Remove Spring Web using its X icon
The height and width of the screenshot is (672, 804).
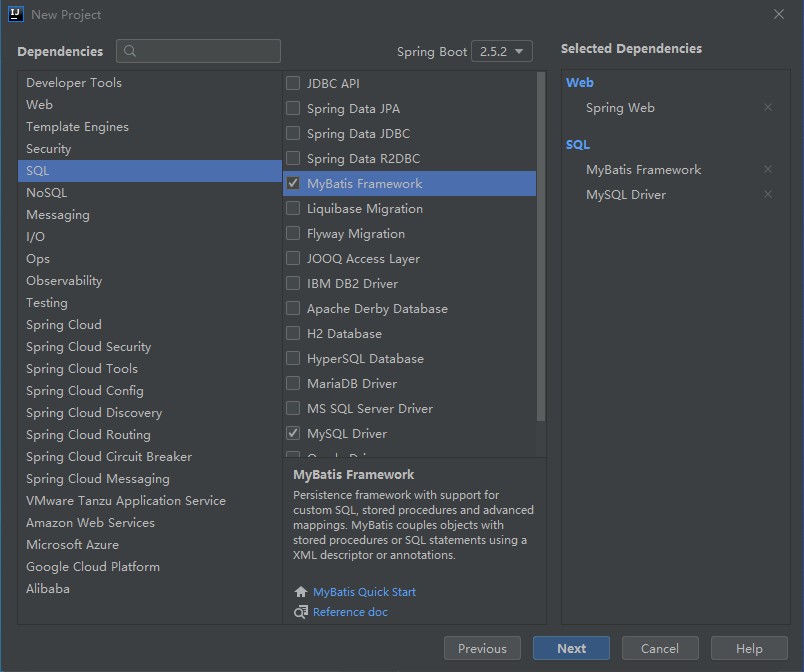pos(767,107)
